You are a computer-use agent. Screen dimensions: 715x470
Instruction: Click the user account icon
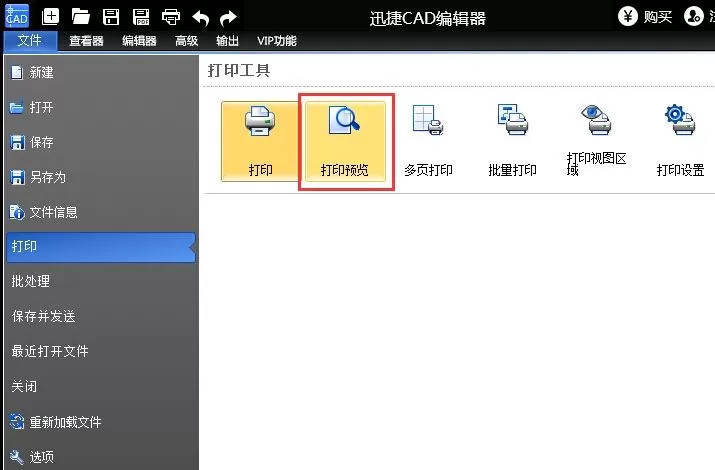click(694, 16)
